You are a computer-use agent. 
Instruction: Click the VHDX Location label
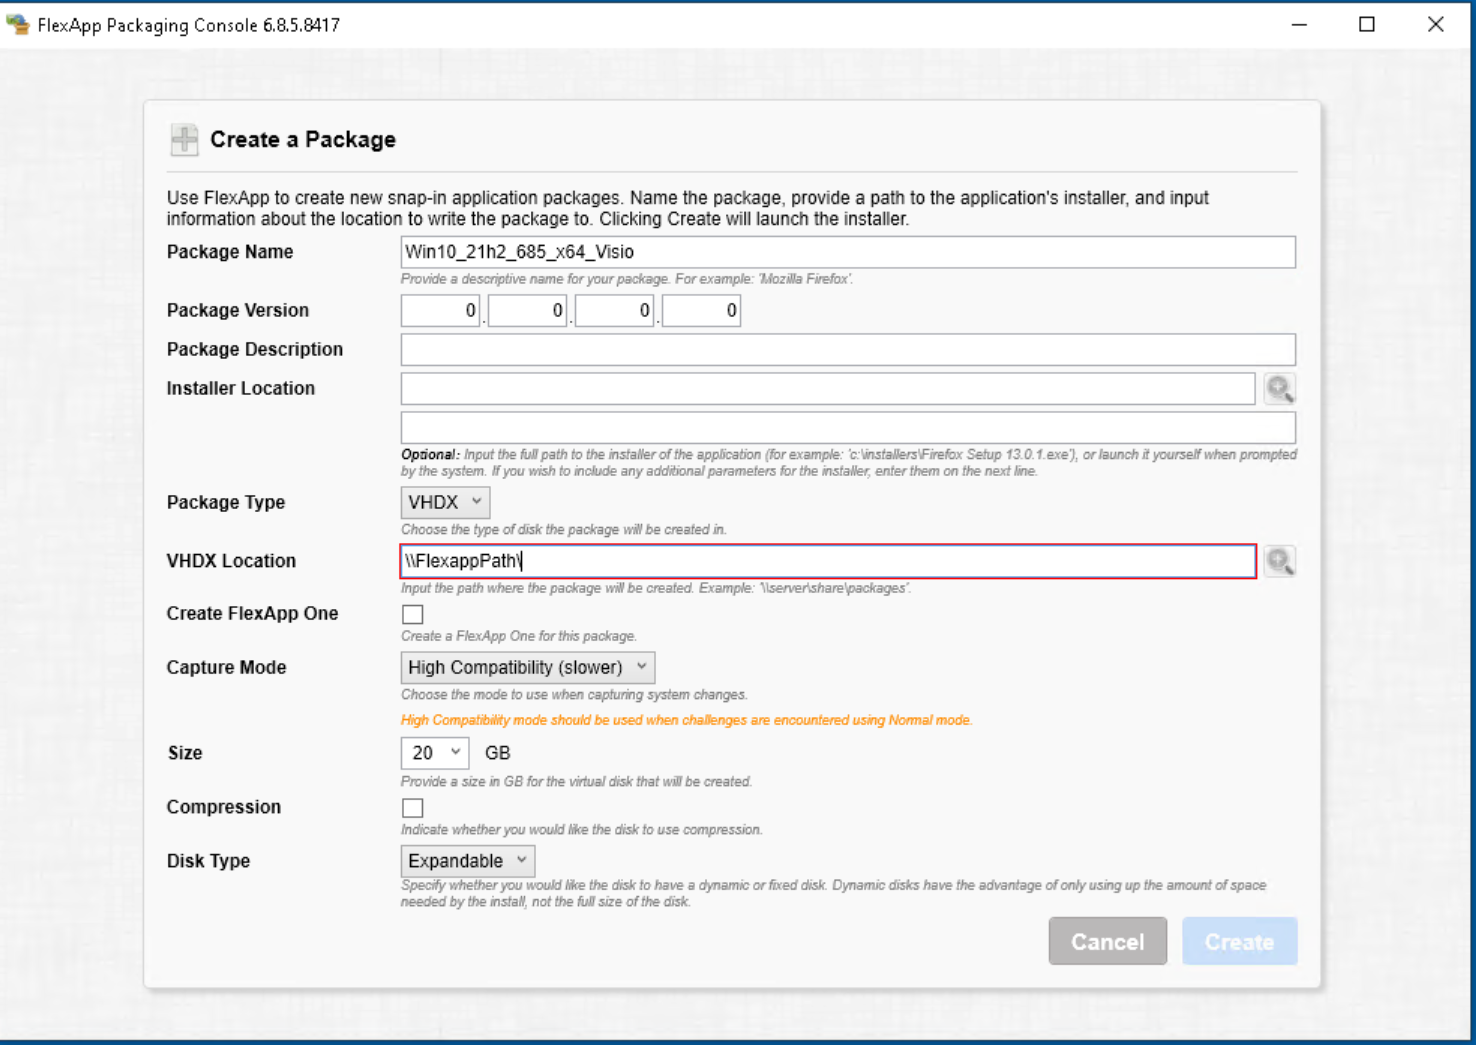pyautogui.click(x=231, y=561)
